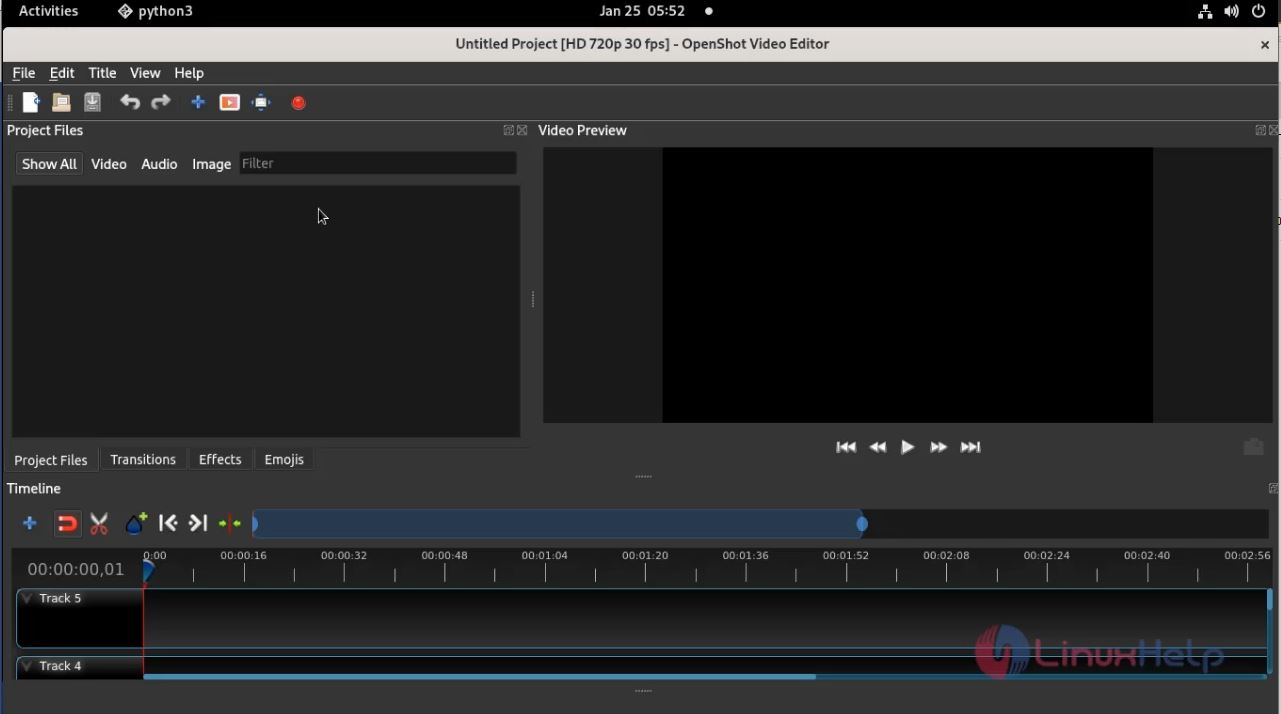Import files with the blue plus icon

tap(198, 102)
